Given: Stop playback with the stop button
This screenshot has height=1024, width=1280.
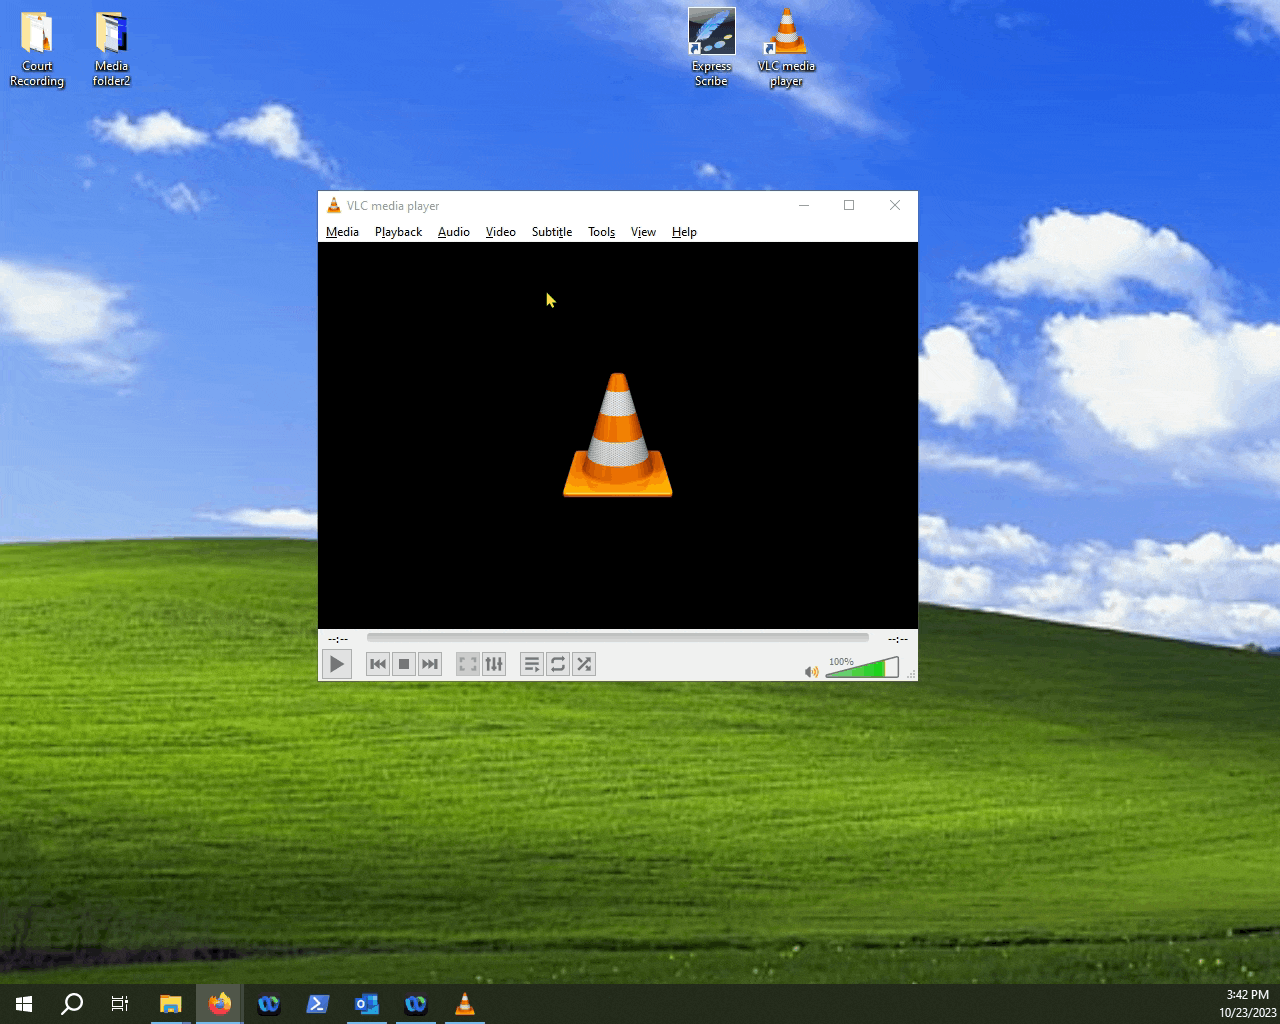Looking at the screenshot, I should tap(404, 663).
